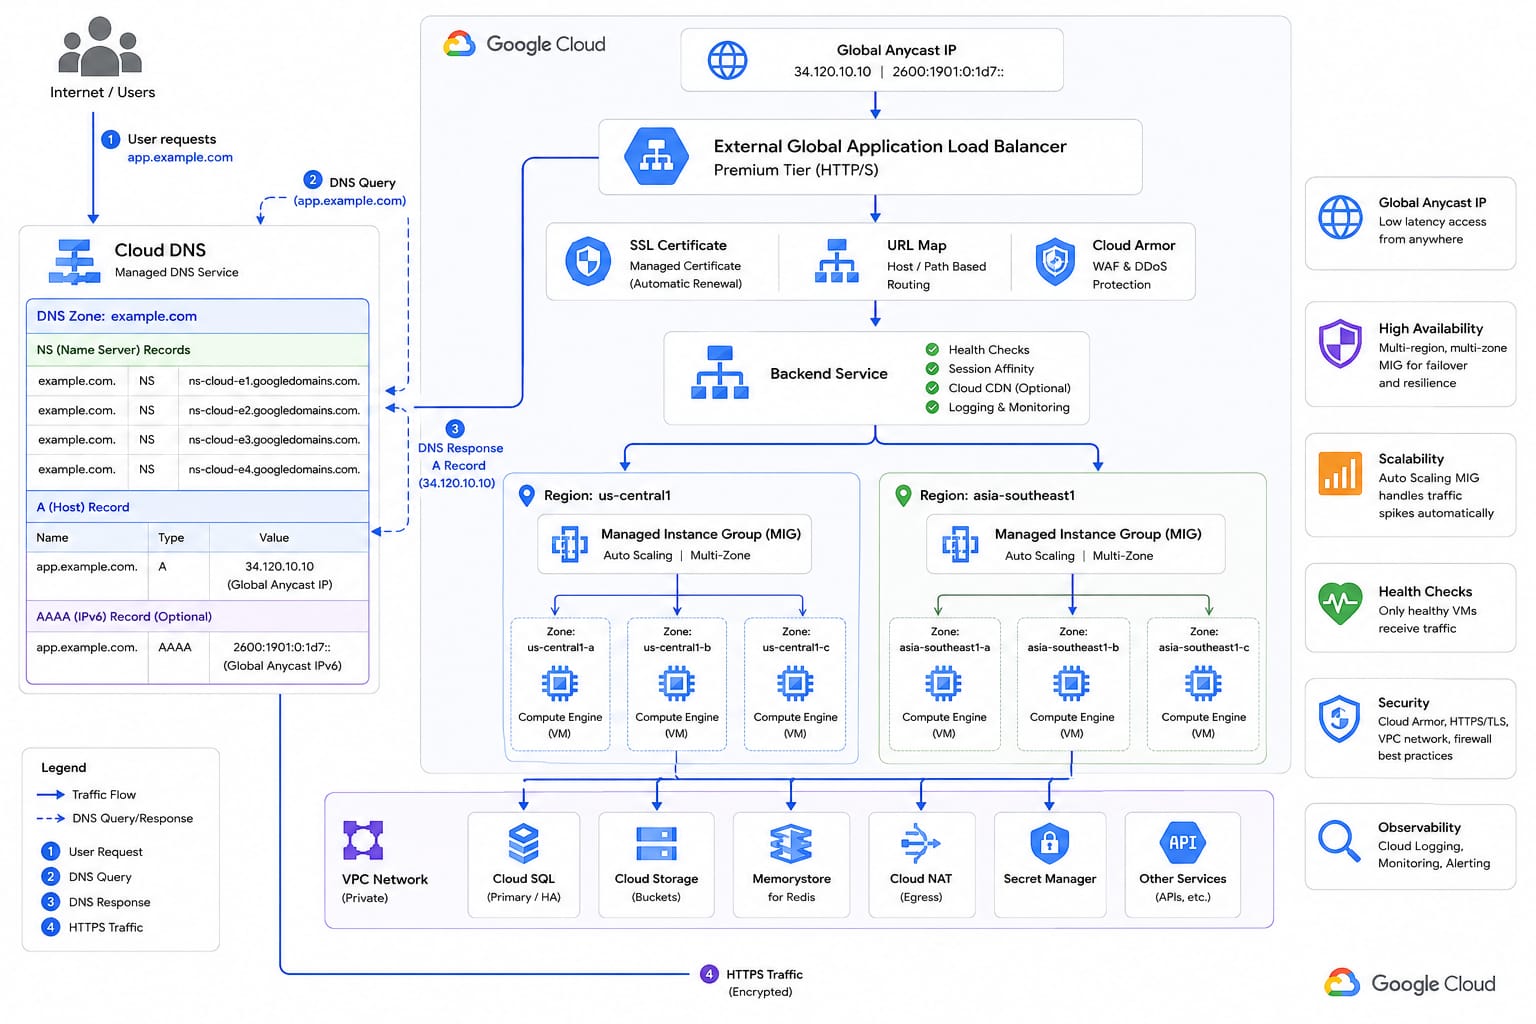The image size is (1536, 1024).
Task: Click the User Request entry in Legend
Action: point(92,851)
